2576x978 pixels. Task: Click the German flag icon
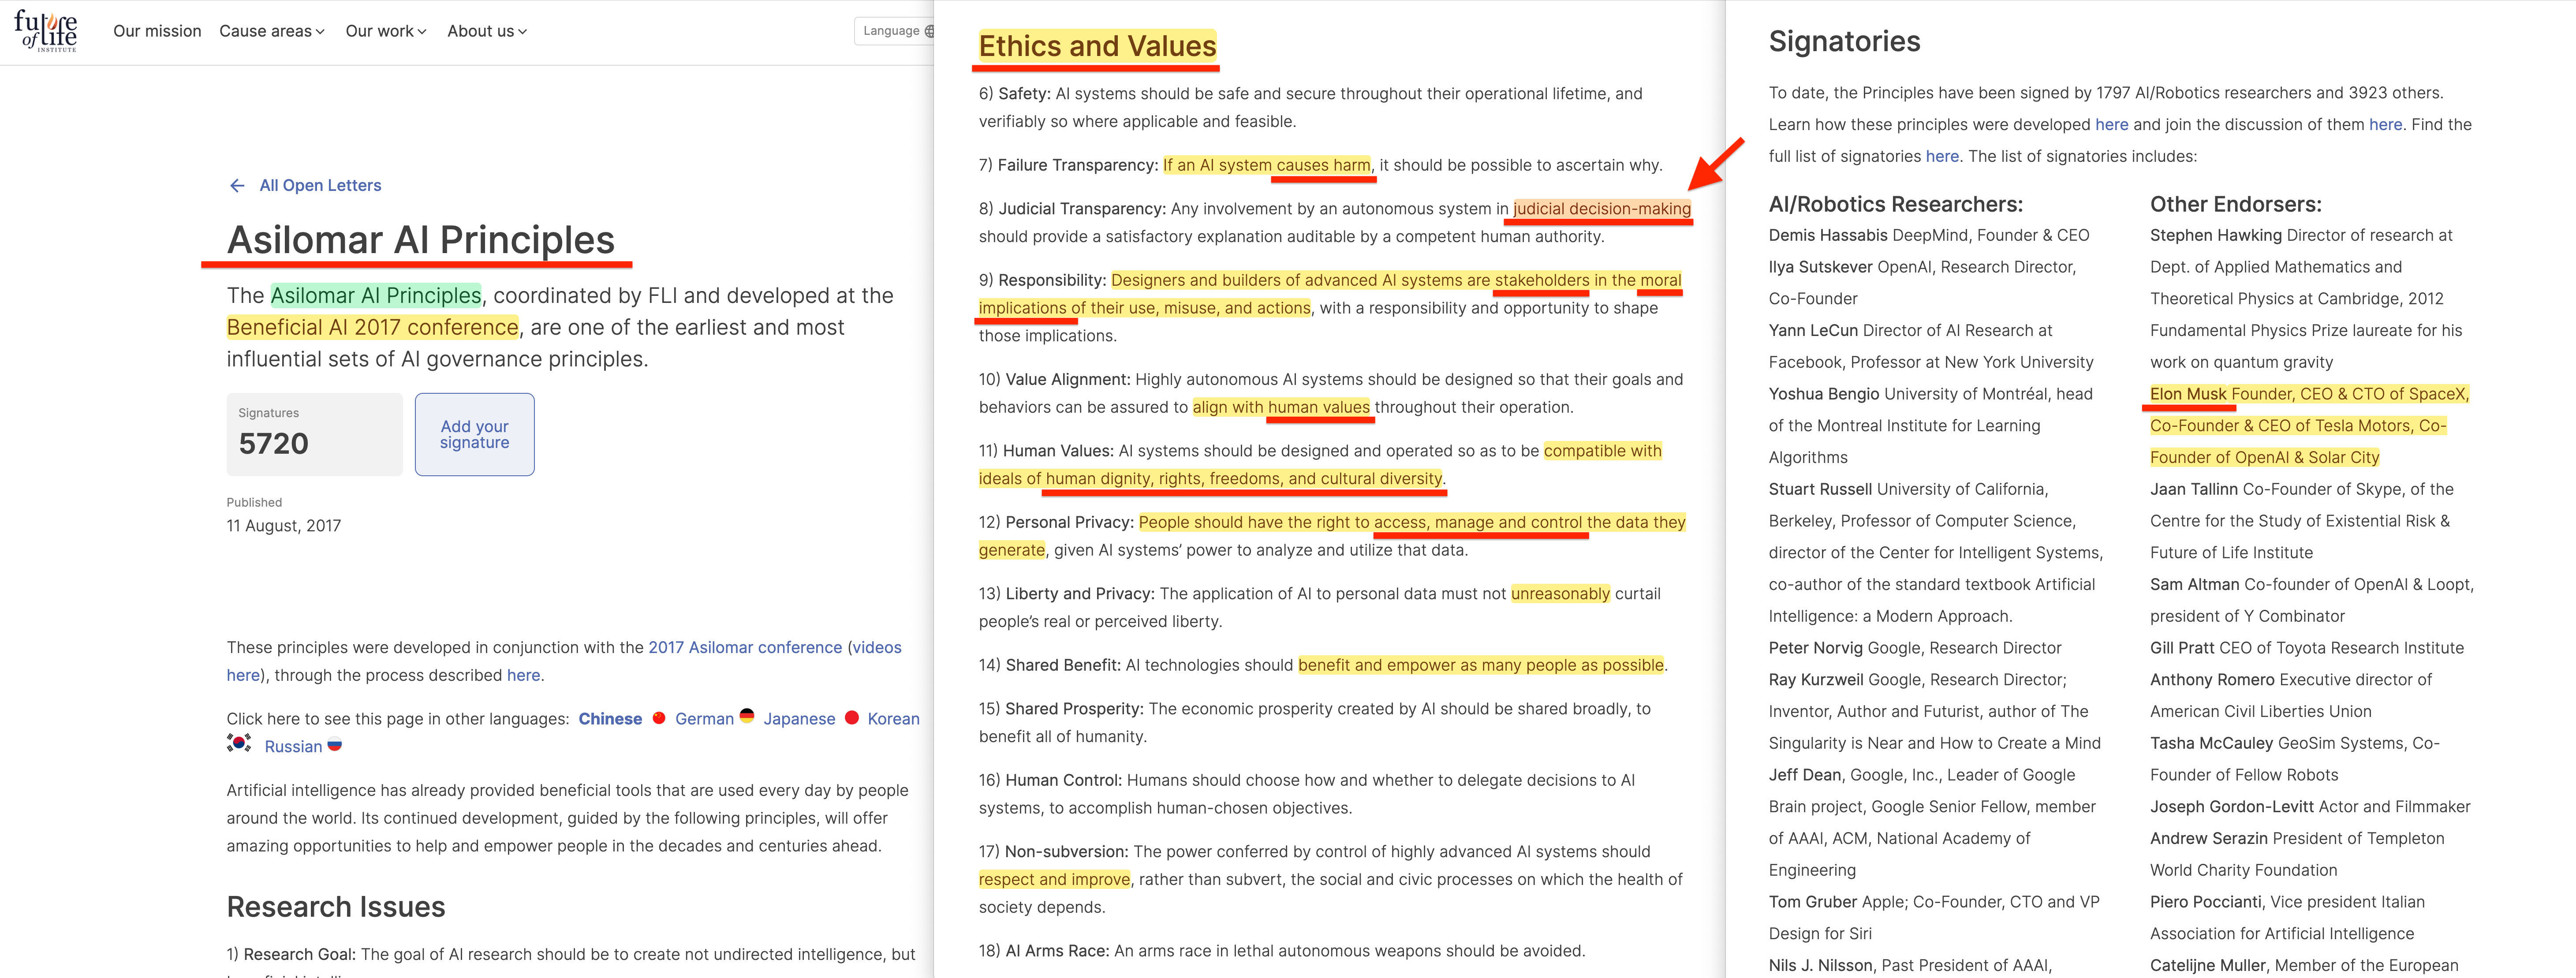tap(747, 716)
